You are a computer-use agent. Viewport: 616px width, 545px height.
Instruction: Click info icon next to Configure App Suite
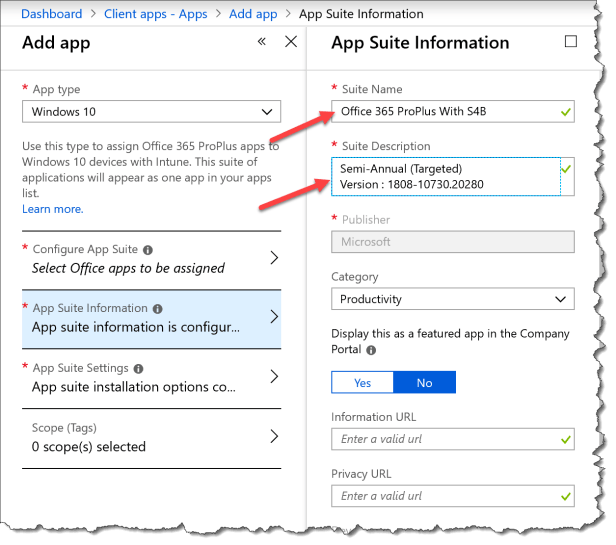coord(148,250)
